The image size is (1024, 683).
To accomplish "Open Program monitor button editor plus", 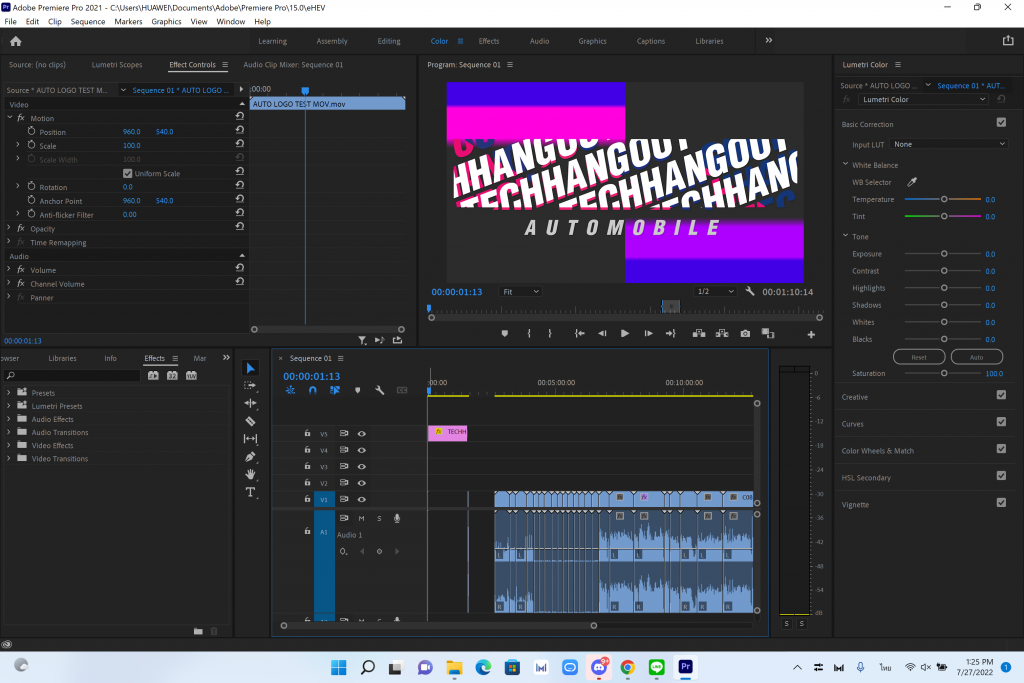I will pos(811,334).
